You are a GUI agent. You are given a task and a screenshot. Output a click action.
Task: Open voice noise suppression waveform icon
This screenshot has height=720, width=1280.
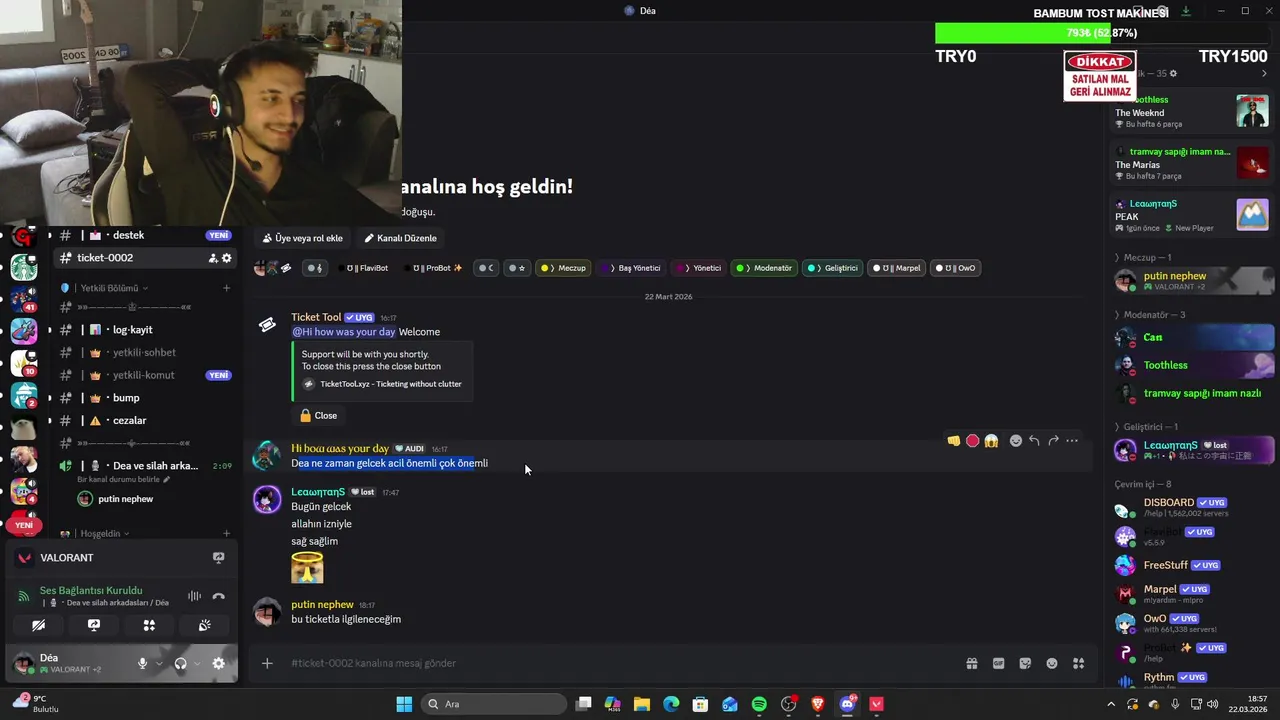pyautogui.click(x=194, y=596)
